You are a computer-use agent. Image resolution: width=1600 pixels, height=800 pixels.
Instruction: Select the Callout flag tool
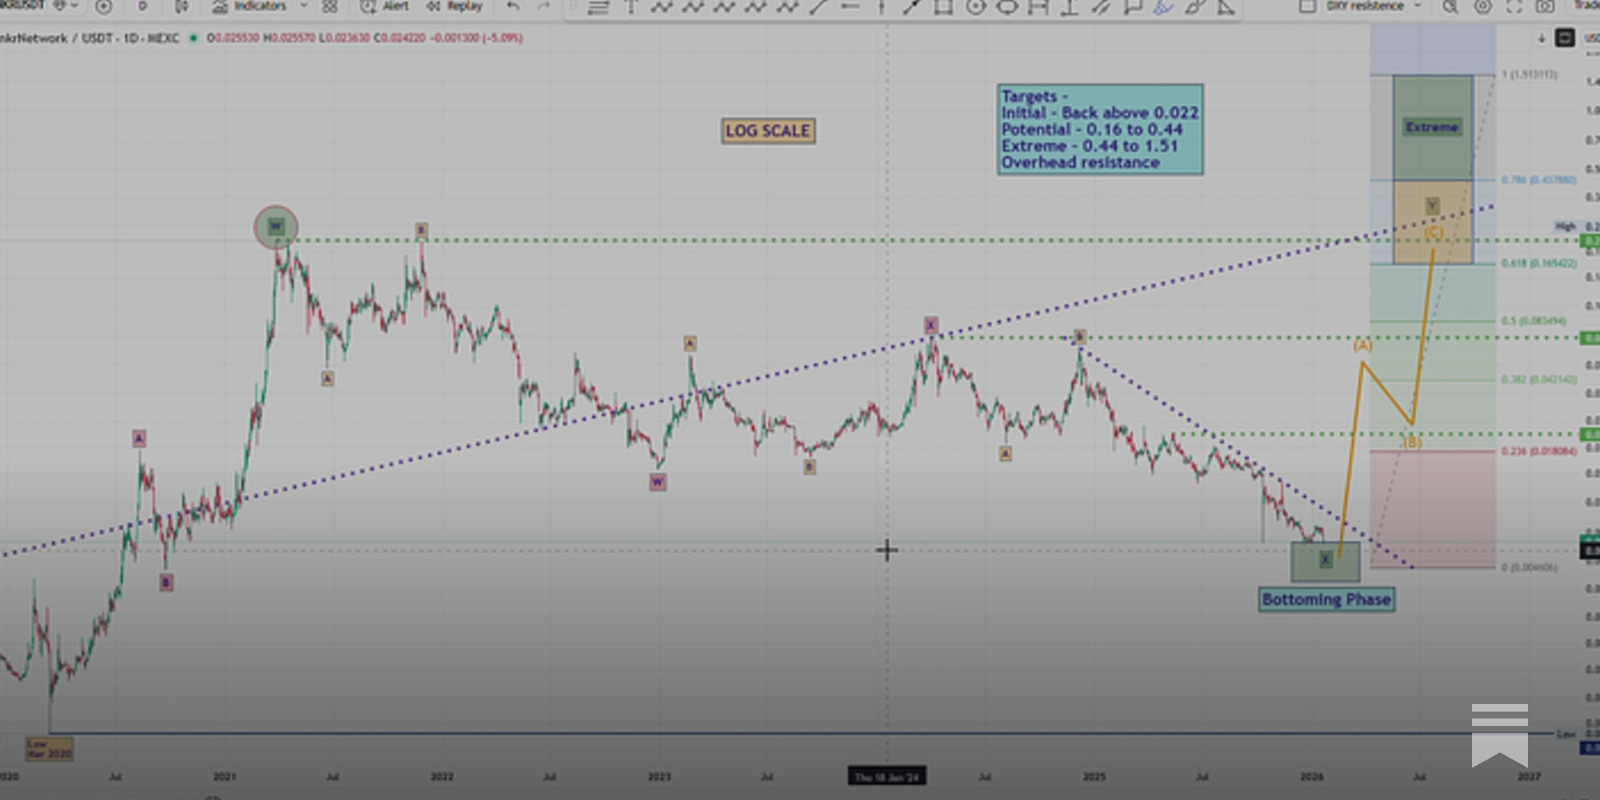click(x=1132, y=8)
